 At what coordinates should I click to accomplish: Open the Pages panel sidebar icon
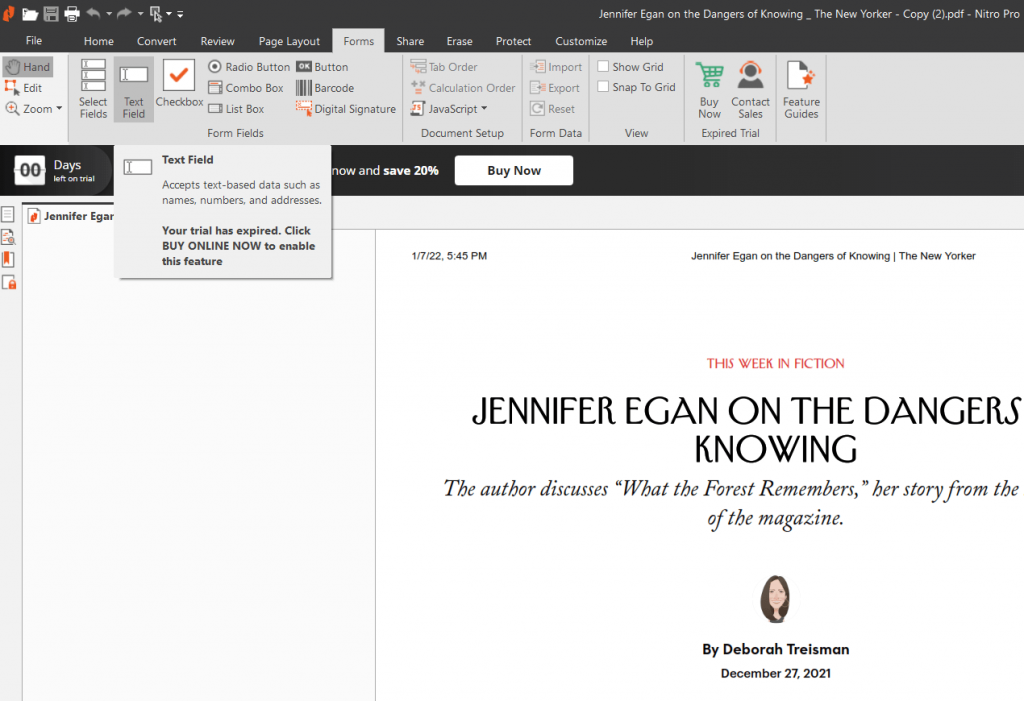tap(8, 214)
